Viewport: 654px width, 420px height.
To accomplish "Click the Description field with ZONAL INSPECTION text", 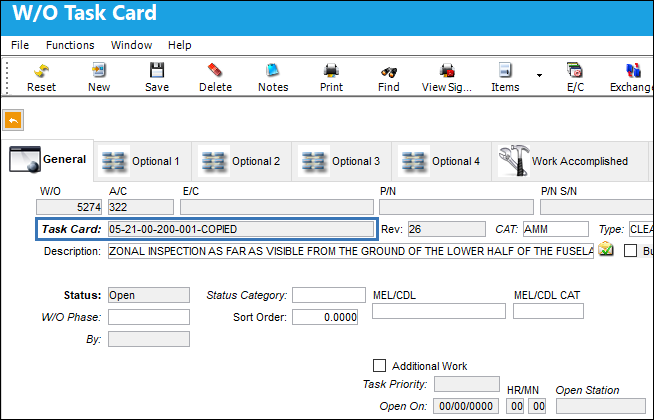I will [x=351, y=251].
